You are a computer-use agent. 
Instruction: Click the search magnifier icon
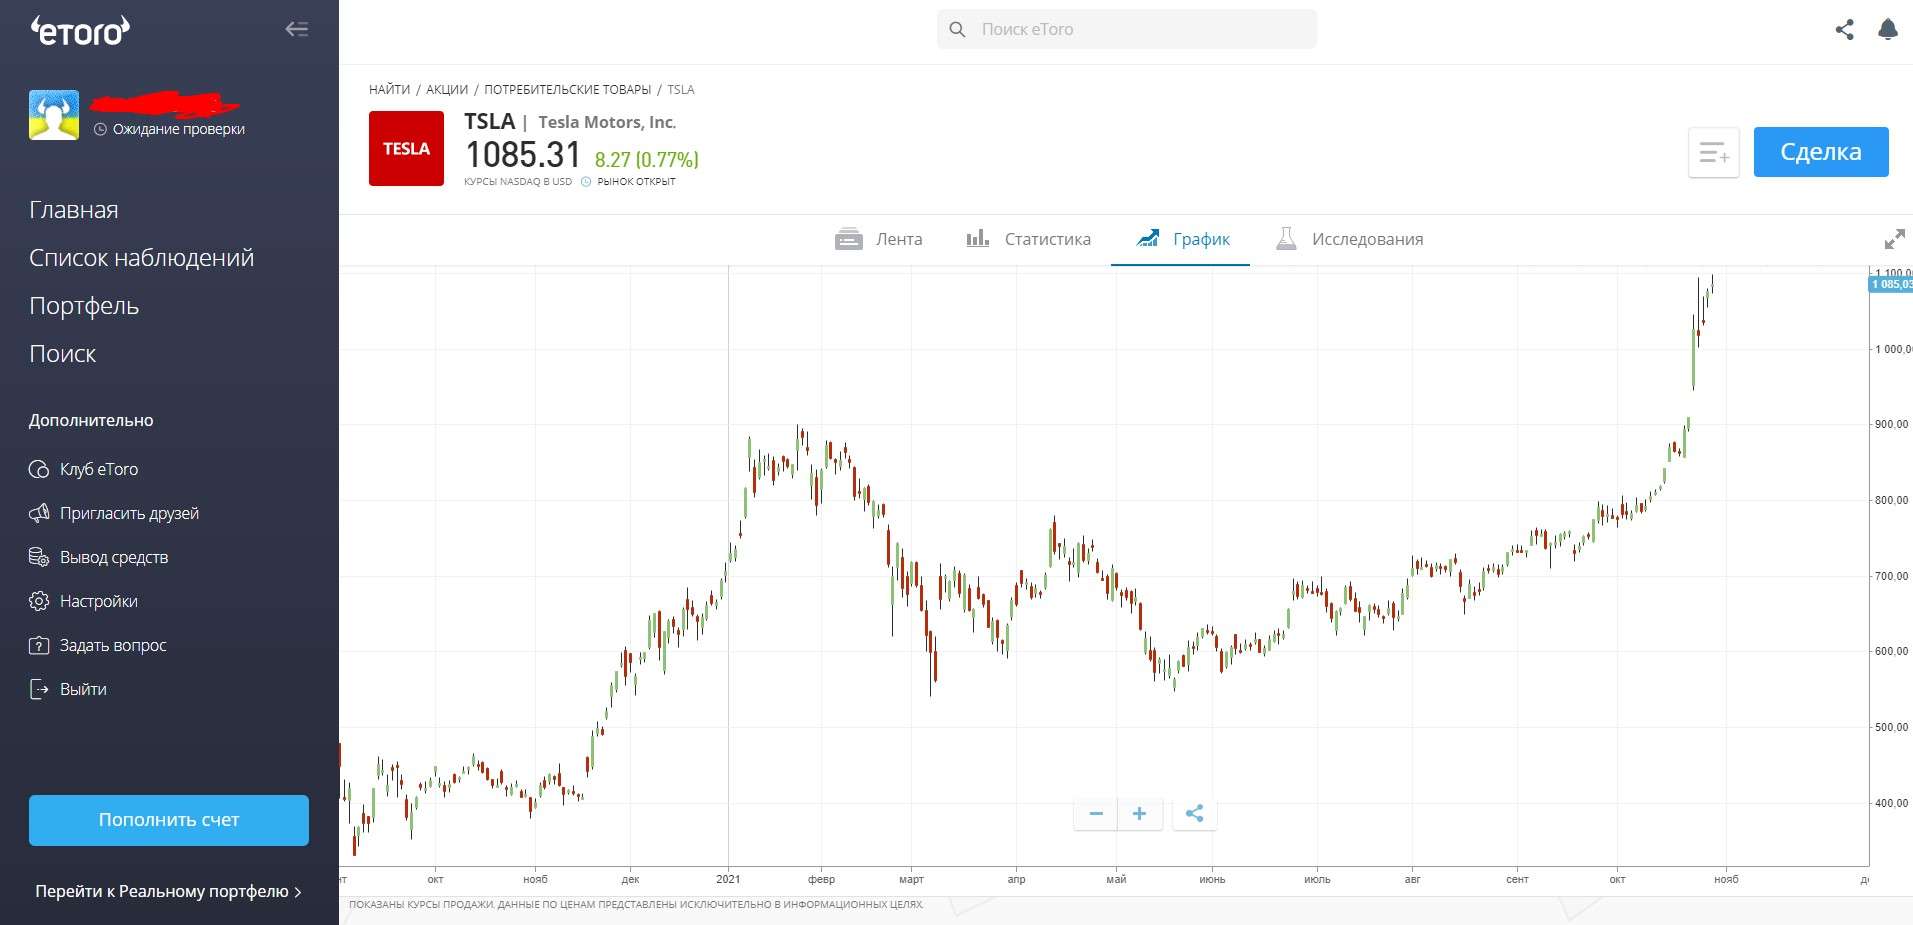[x=957, y=29]
